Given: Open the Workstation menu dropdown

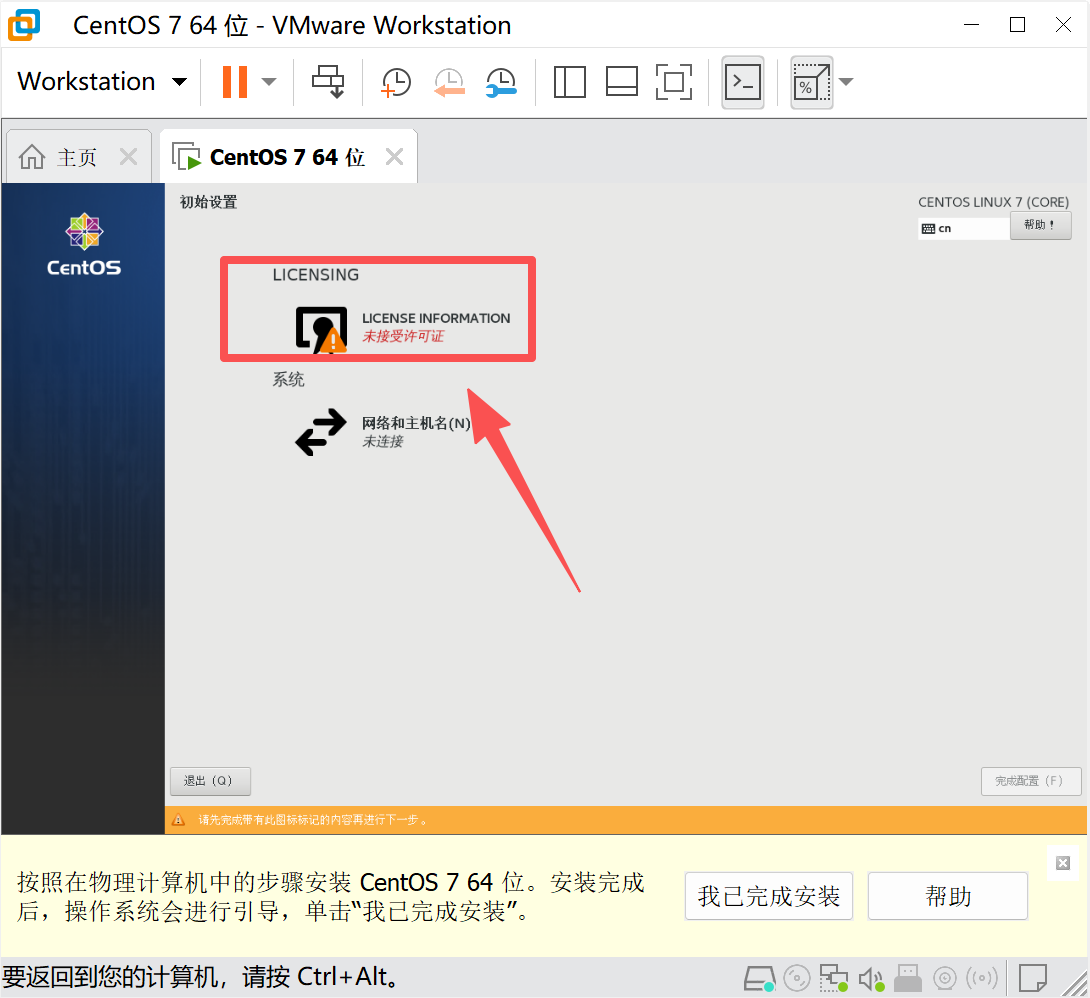Looking at the screenshot, I should point(101,82).
